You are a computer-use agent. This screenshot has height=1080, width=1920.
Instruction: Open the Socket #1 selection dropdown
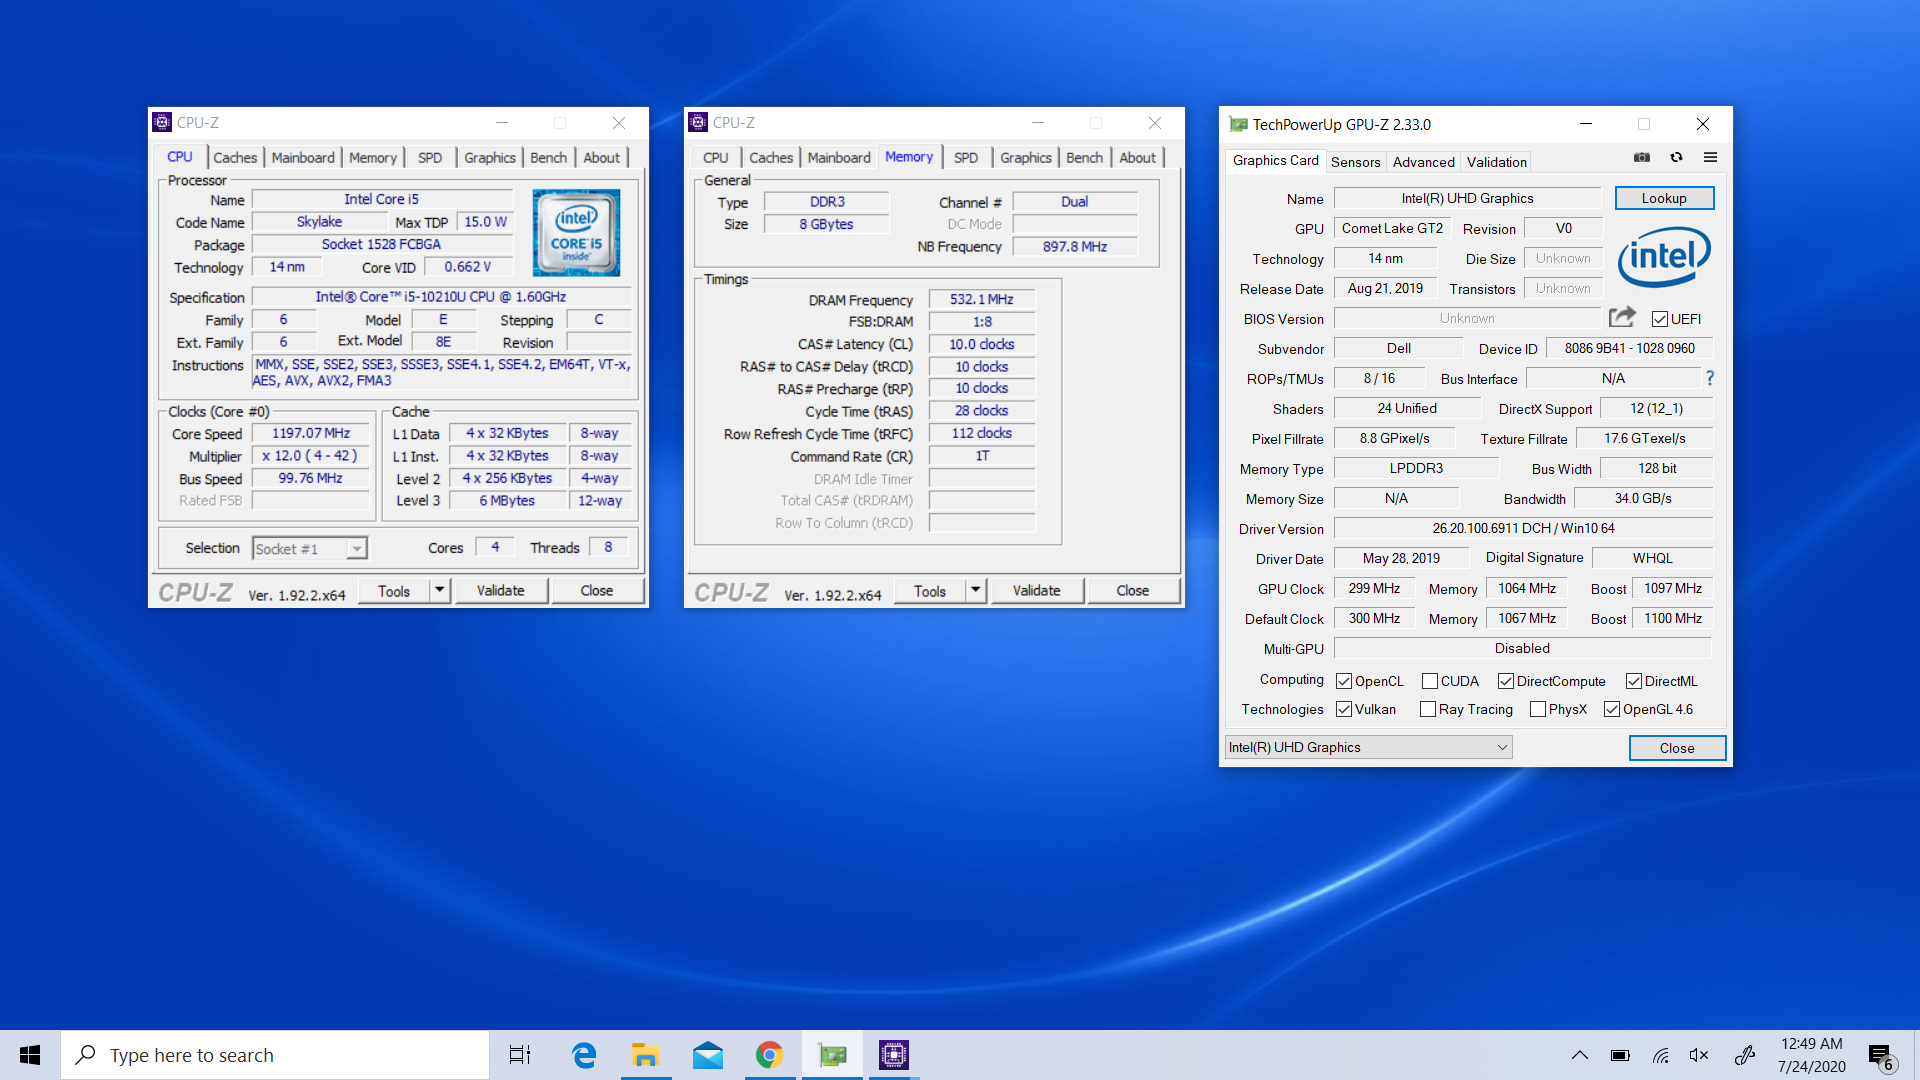(310, 548)
